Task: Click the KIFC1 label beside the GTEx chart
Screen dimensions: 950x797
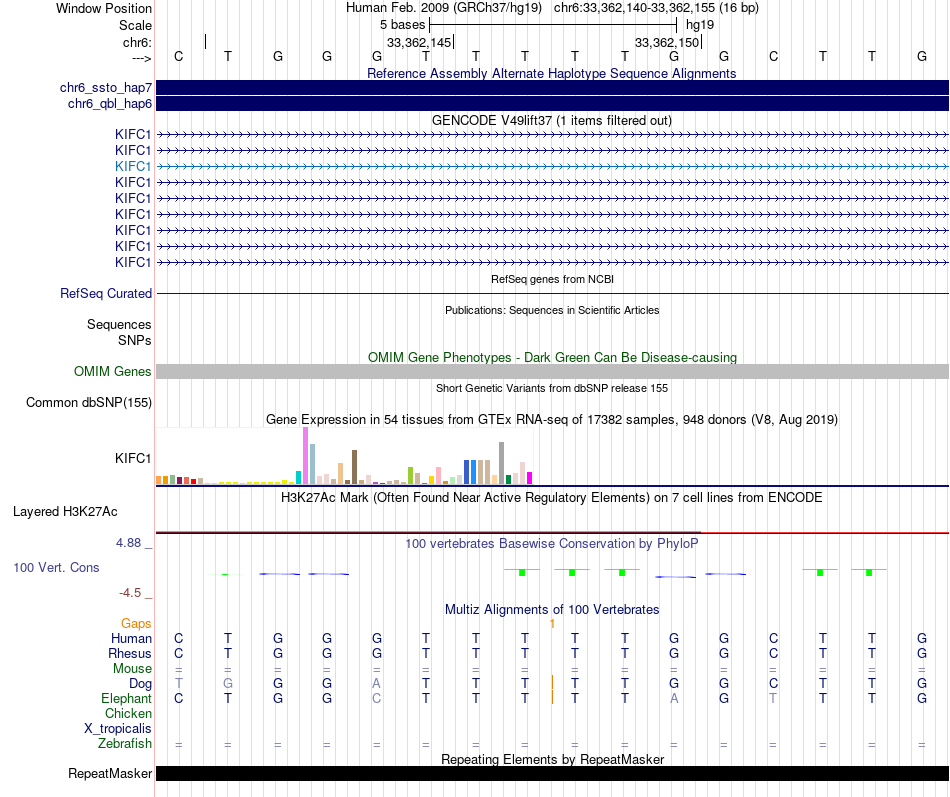Action: pyautogui.click(x=133, y=458)
